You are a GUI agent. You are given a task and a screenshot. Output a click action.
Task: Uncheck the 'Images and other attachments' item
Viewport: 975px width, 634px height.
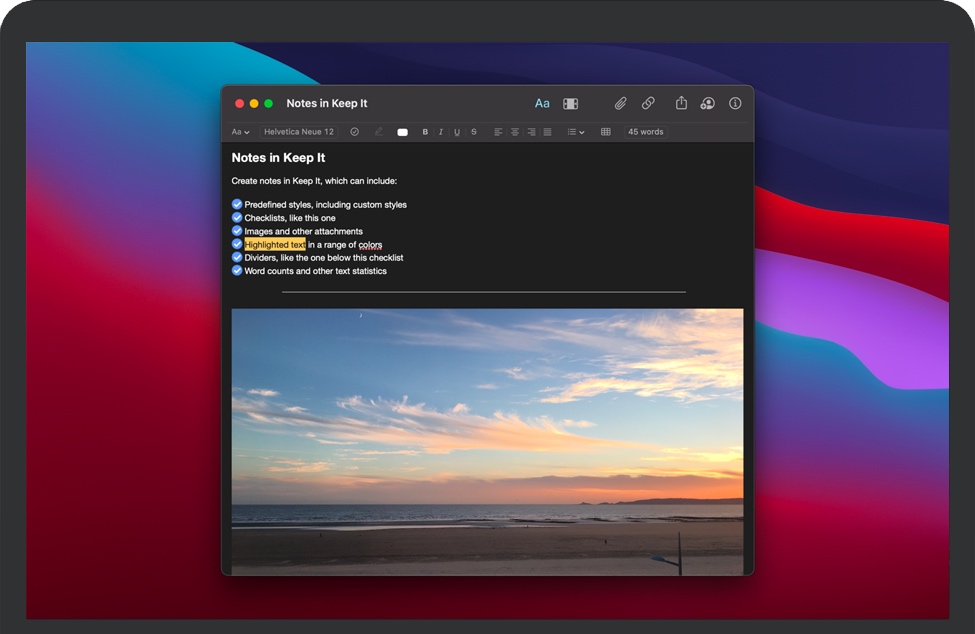click(237, 231)
